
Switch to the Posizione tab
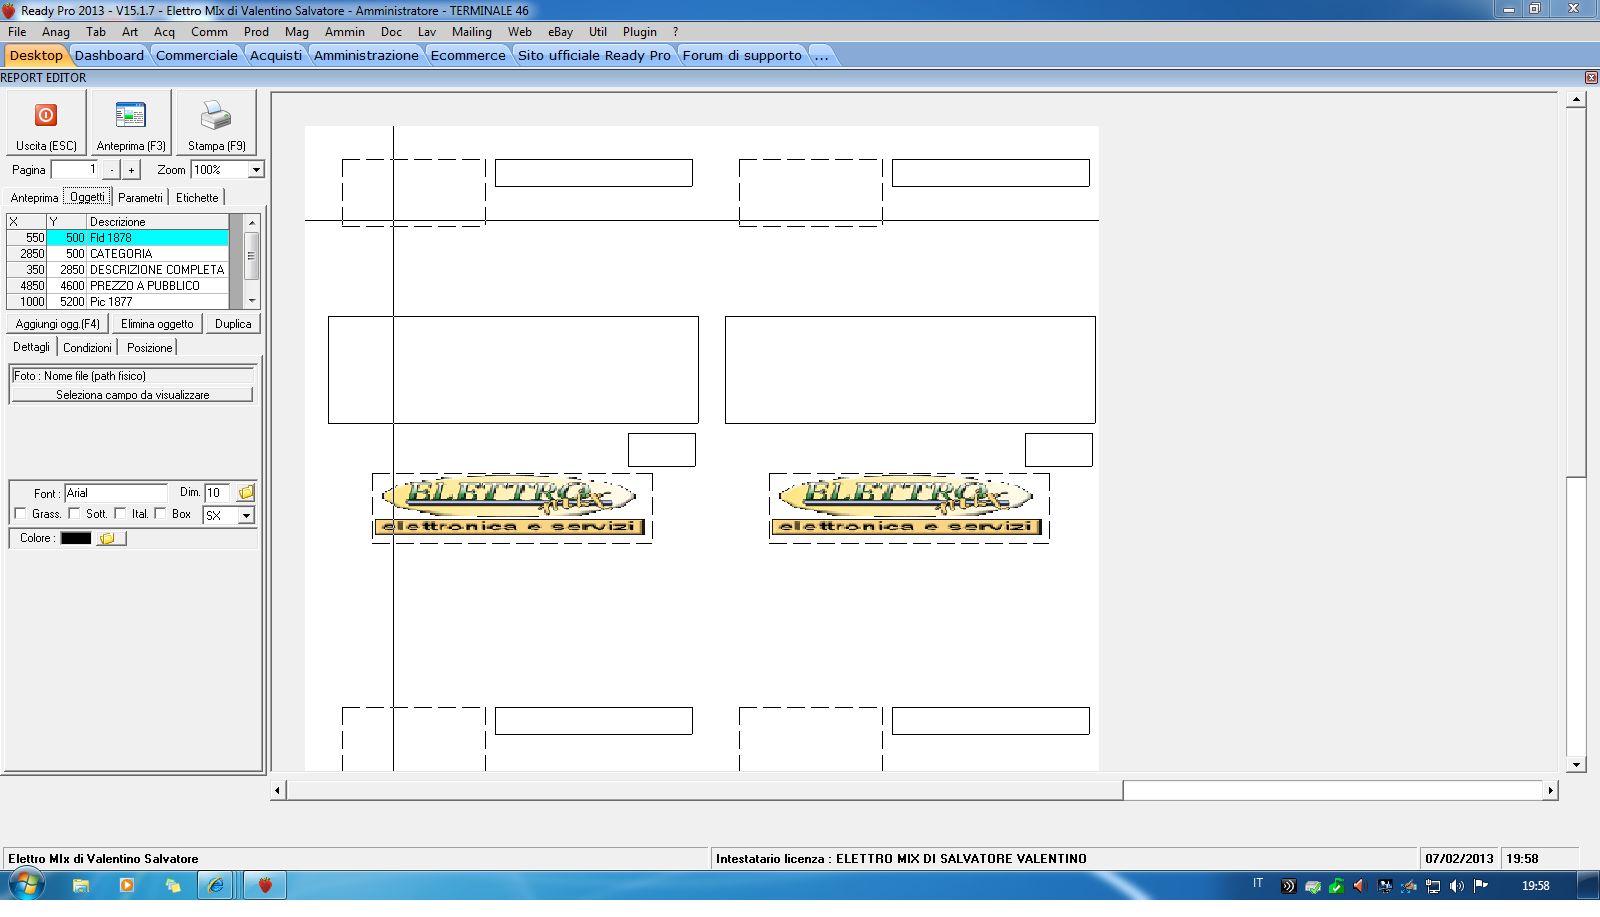pos(149,348)
